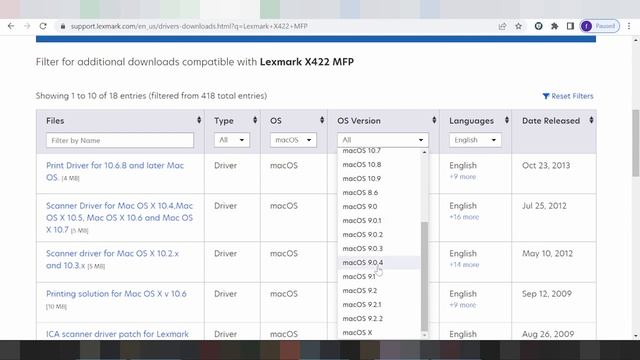Click the browser forward arrow
Image resolution: width=640 pixels, height=360 pixels.
[x=27, y=26]
